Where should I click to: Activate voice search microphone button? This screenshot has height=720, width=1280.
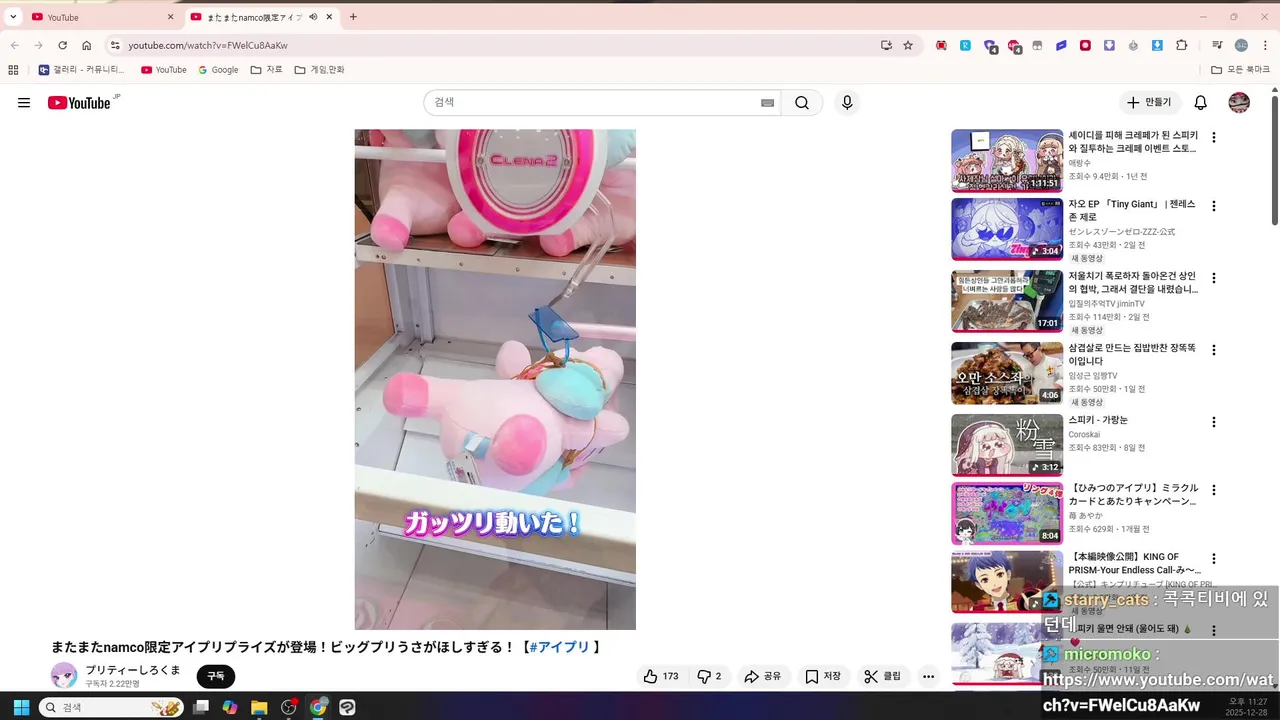click(x=847, y=103)
